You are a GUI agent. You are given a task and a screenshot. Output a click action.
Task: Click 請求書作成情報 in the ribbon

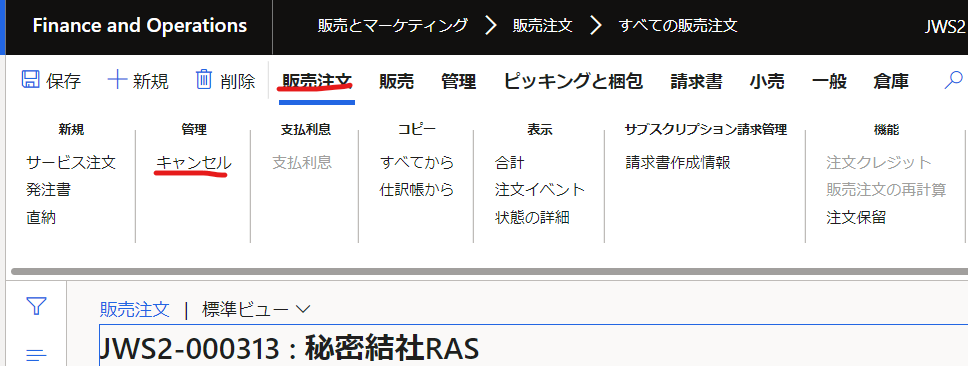pos(678,163)
